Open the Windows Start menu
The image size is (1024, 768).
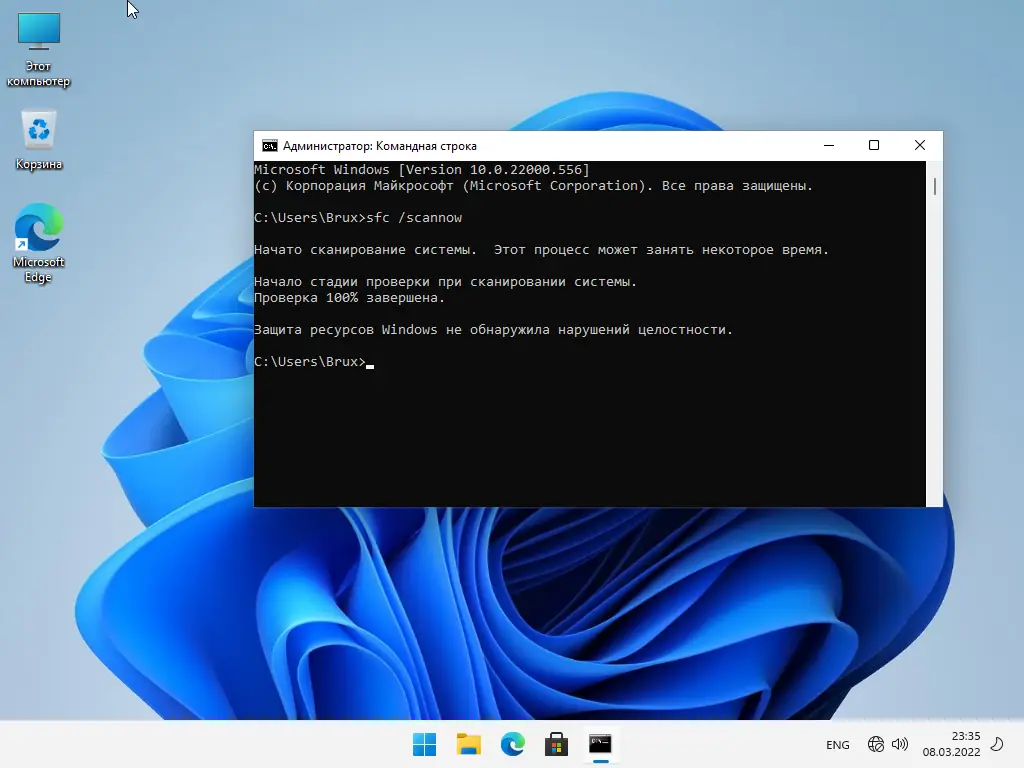424,744
